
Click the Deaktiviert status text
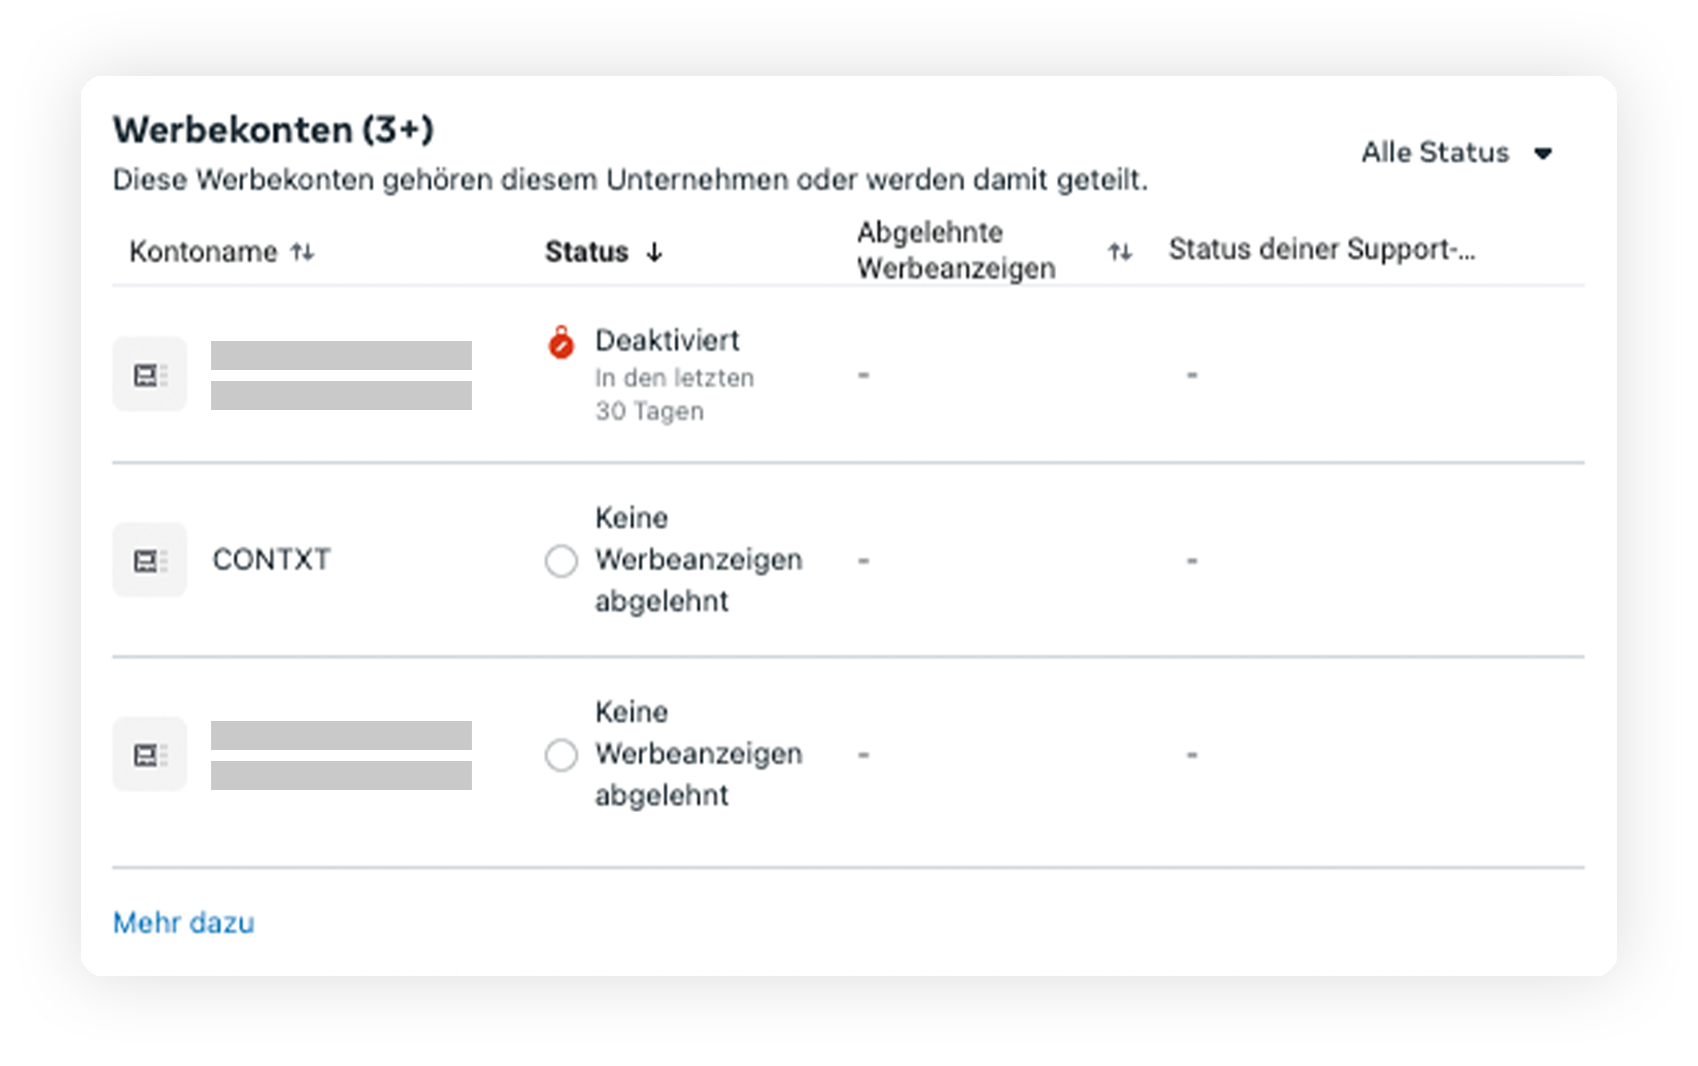[x=667, y=340]
